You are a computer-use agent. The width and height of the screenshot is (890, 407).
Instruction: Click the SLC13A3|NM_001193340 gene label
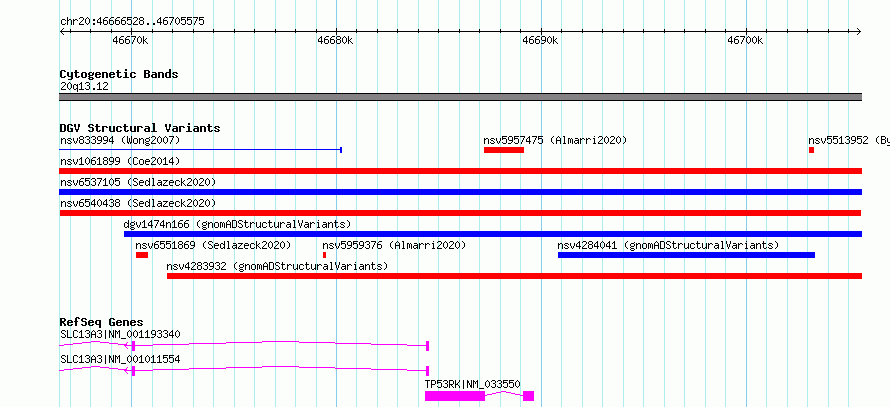[120, 334]
